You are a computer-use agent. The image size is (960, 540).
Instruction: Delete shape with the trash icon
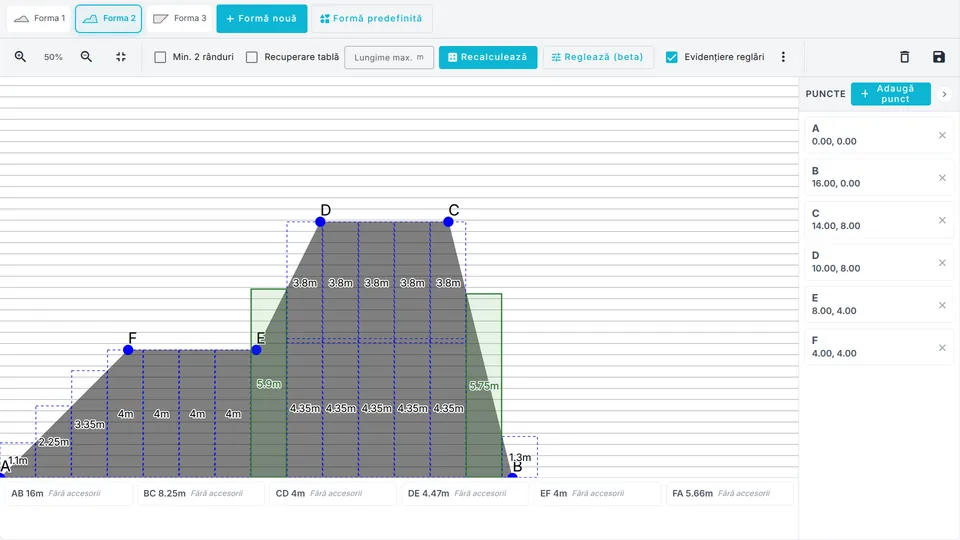coord(904,57)
